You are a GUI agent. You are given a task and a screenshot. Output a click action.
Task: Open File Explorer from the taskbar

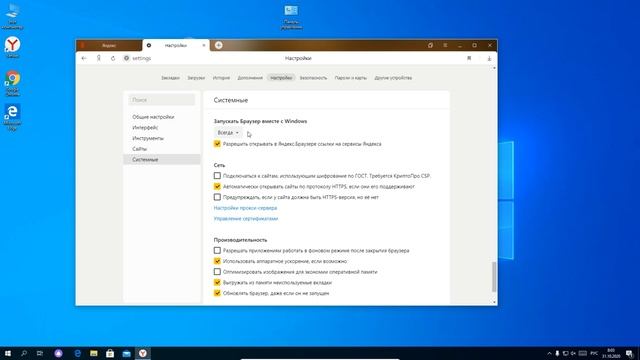click(x=94, y=353)
